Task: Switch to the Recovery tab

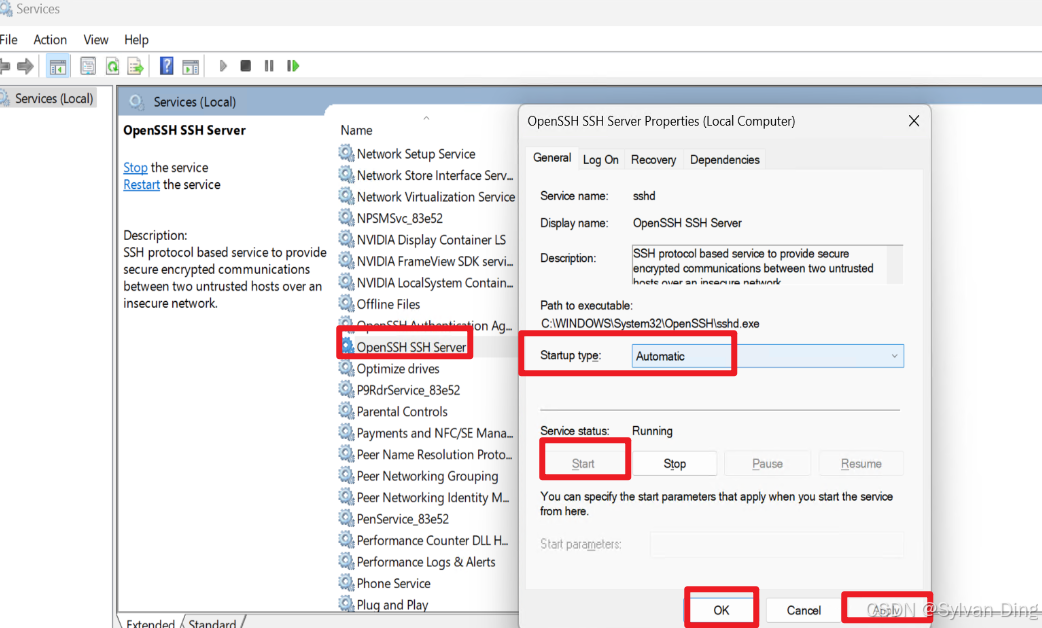Action: pyautogui.click(x=653, y=159)
